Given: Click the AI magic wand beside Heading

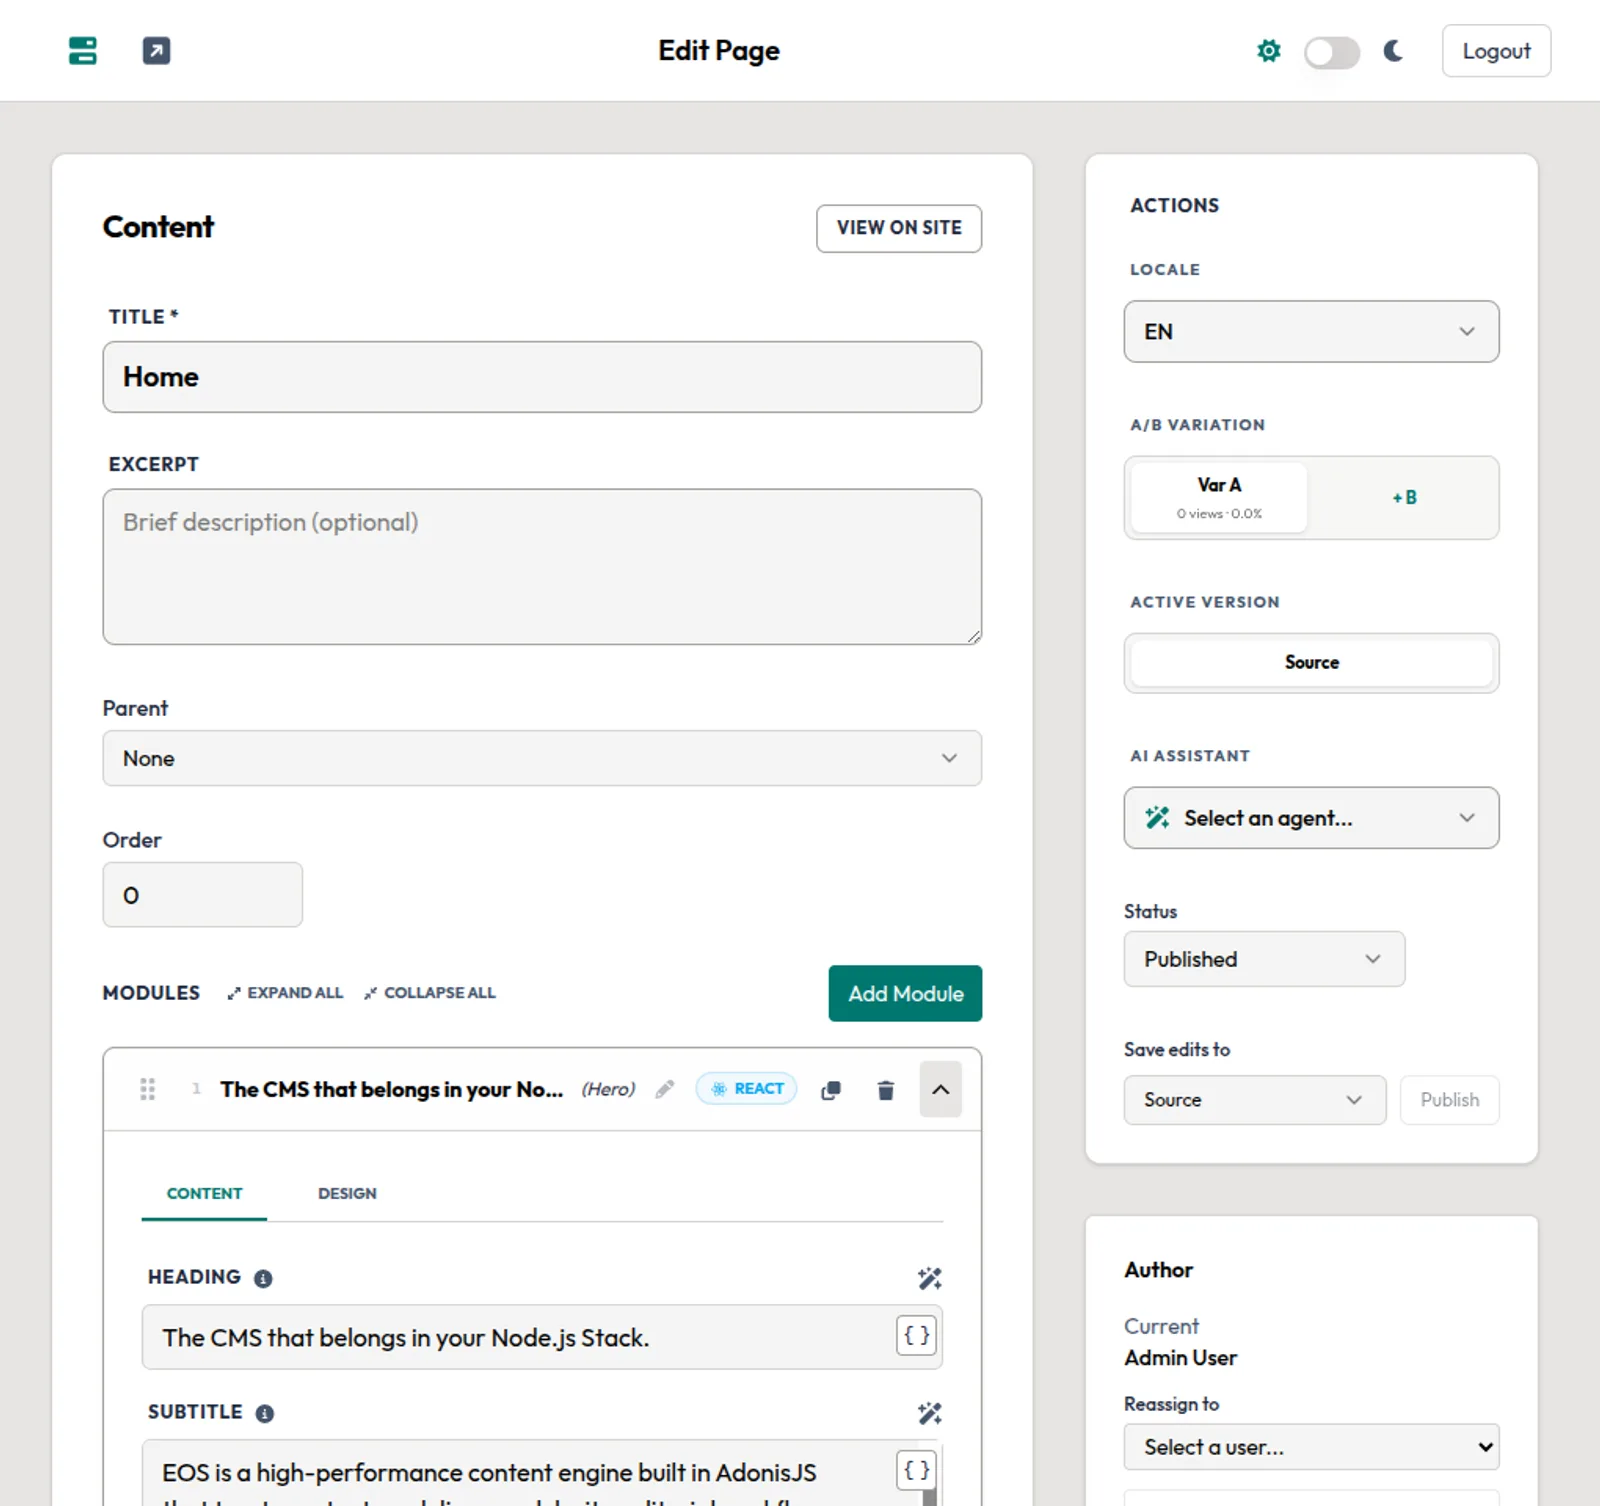Looking at the screenshot, I should (929, 1278).
